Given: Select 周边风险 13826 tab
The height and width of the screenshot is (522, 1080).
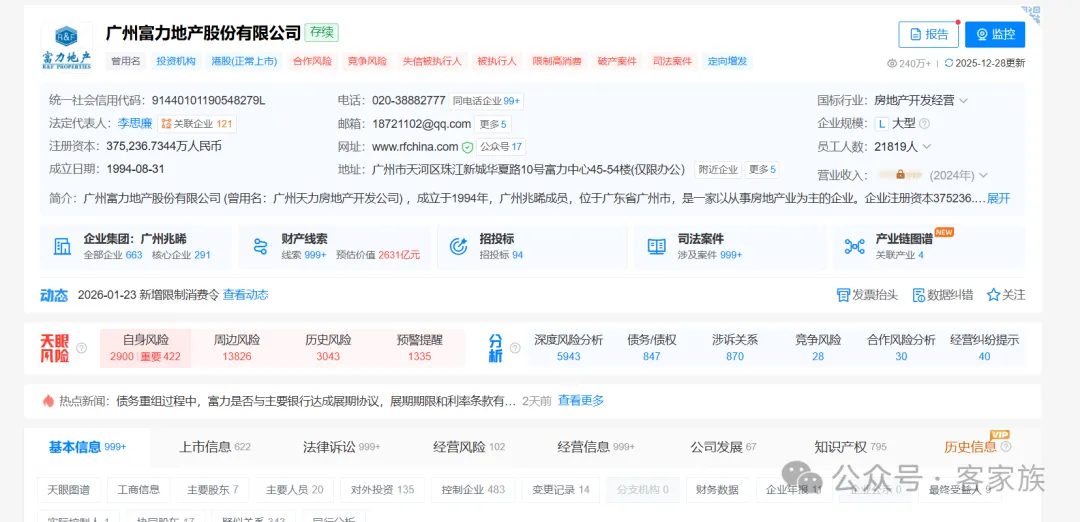Looking at the screenshot, I should [236, 348].
